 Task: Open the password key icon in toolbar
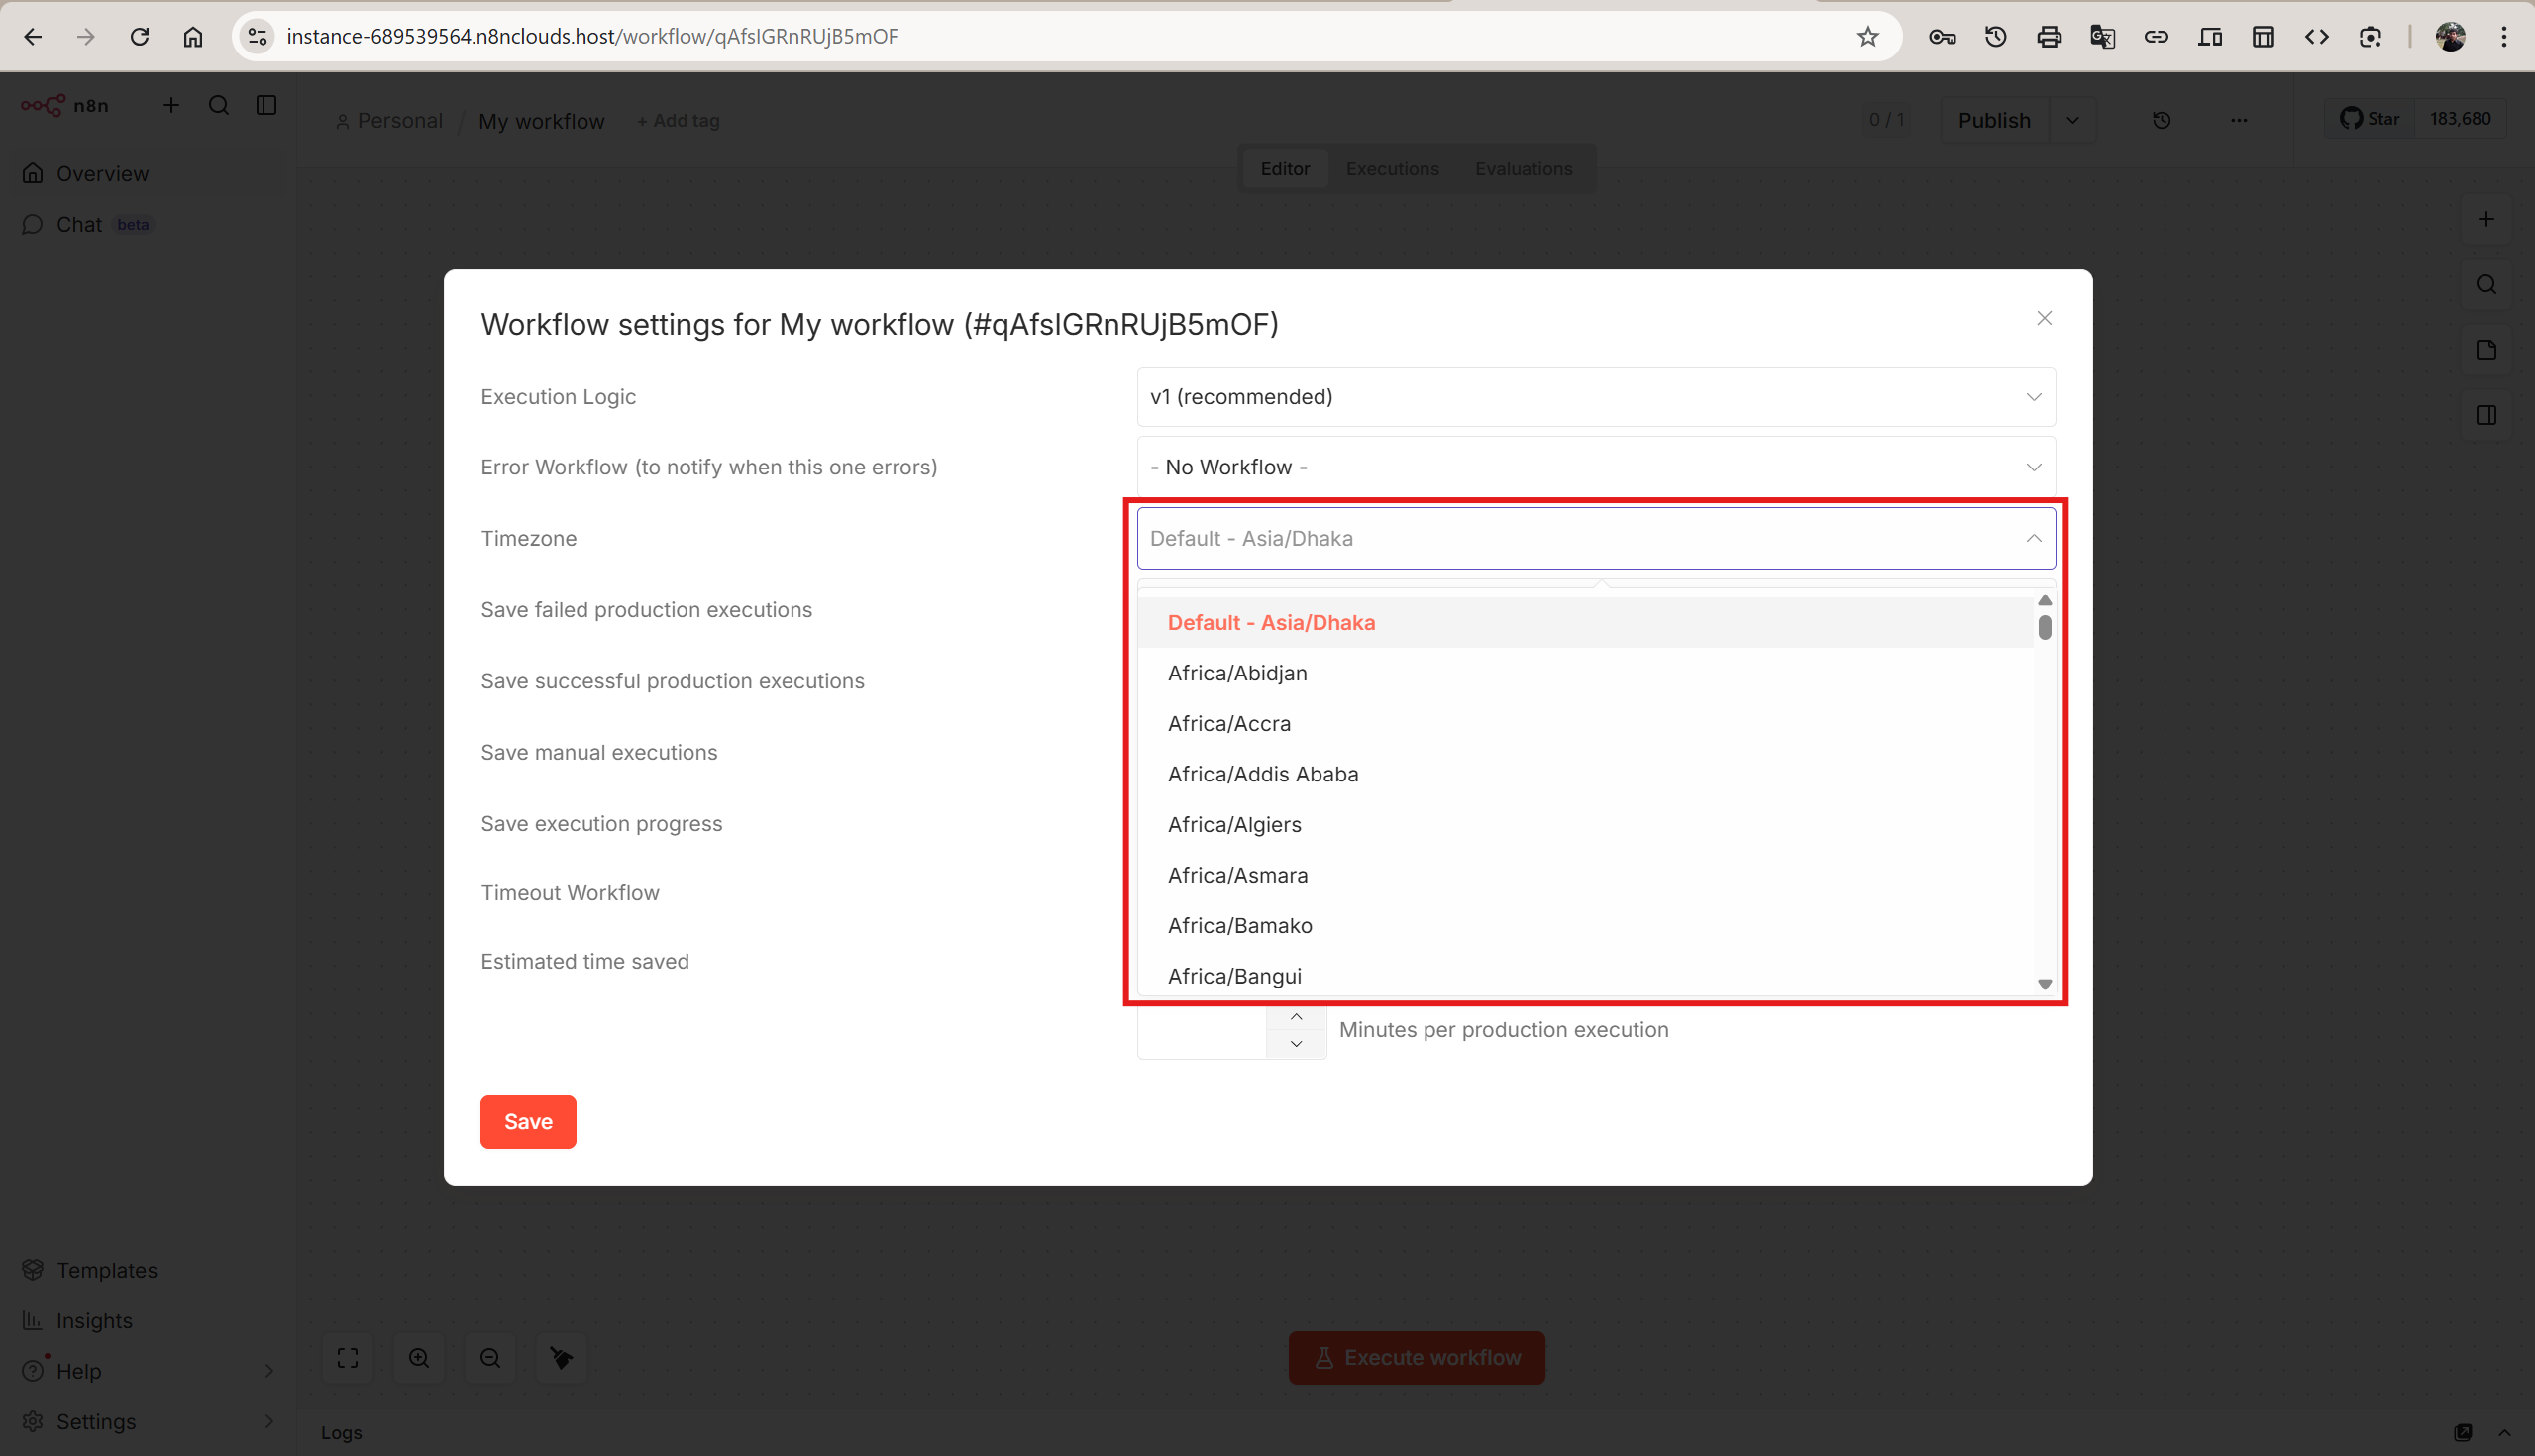click(1942, 37)
